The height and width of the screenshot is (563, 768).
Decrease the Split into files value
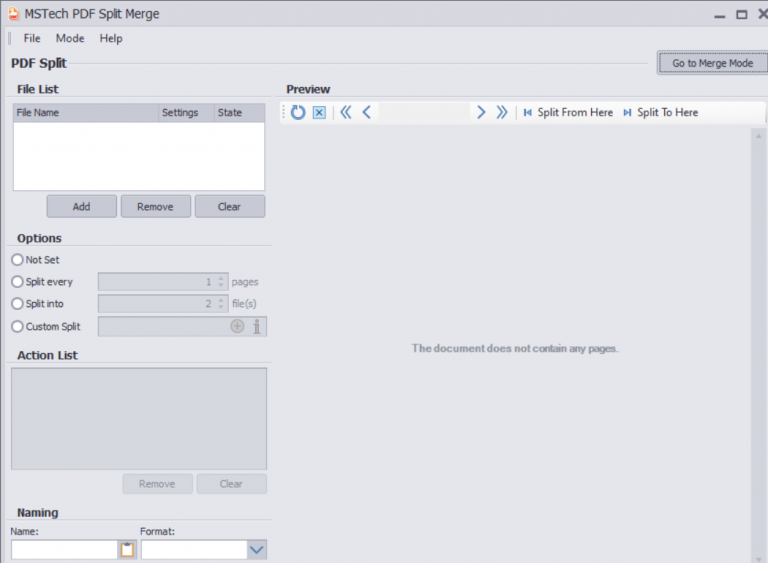(221, 307)
